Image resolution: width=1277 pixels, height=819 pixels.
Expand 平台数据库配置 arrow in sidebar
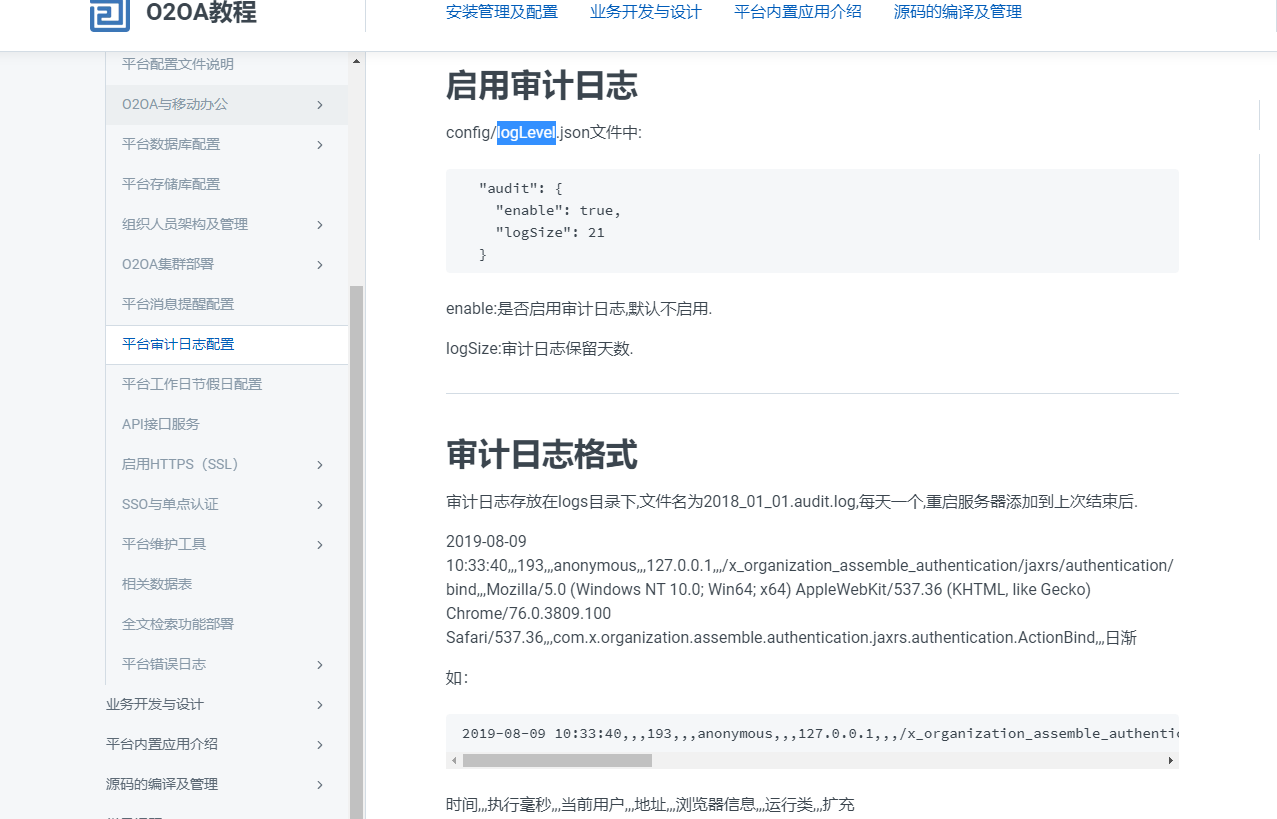coord(319,145)
